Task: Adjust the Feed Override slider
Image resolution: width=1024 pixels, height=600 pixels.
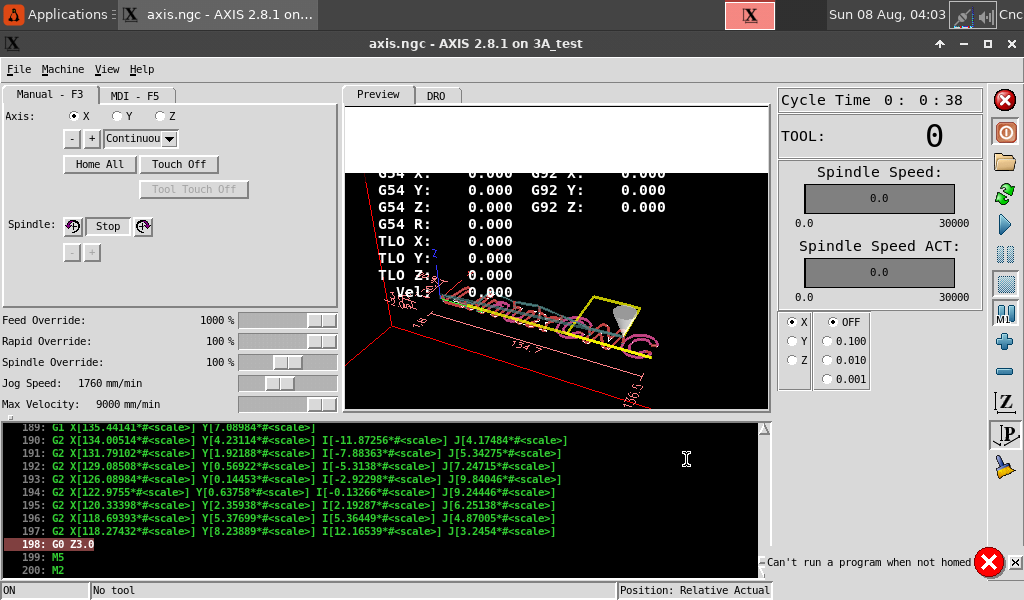Action: coord(288,321)
